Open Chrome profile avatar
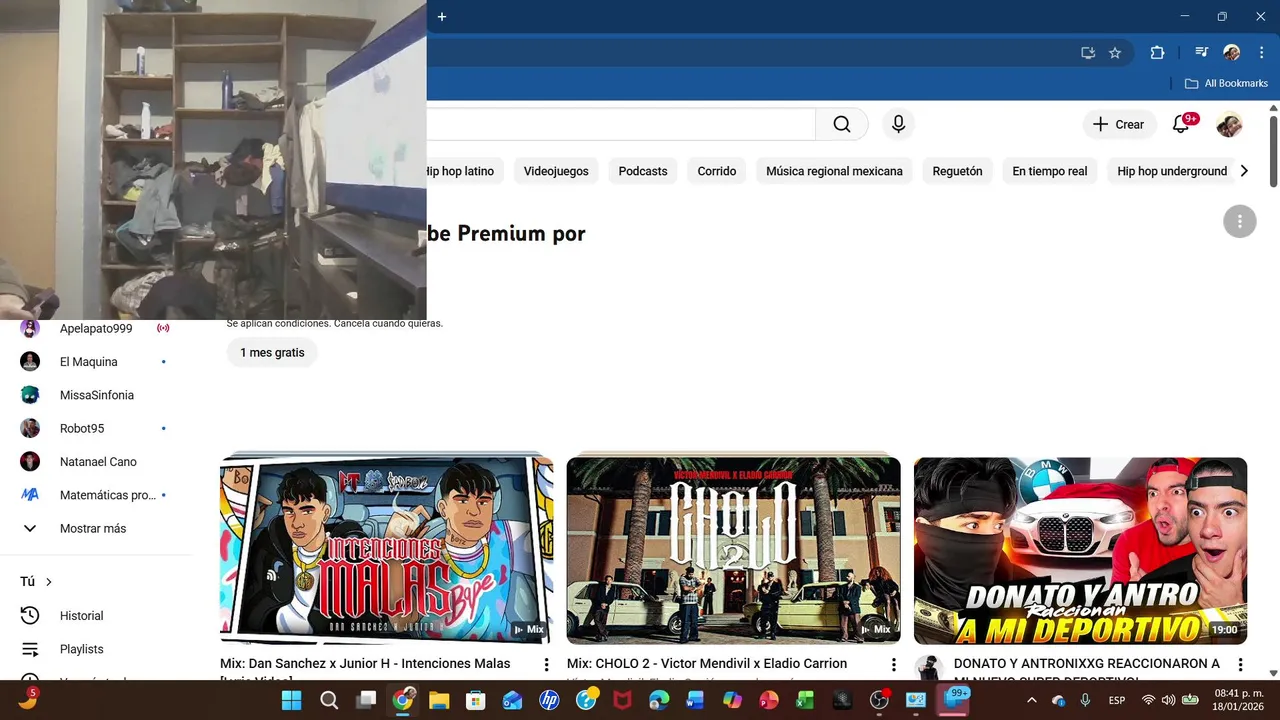1280x720 pixels. [1232, 53]
